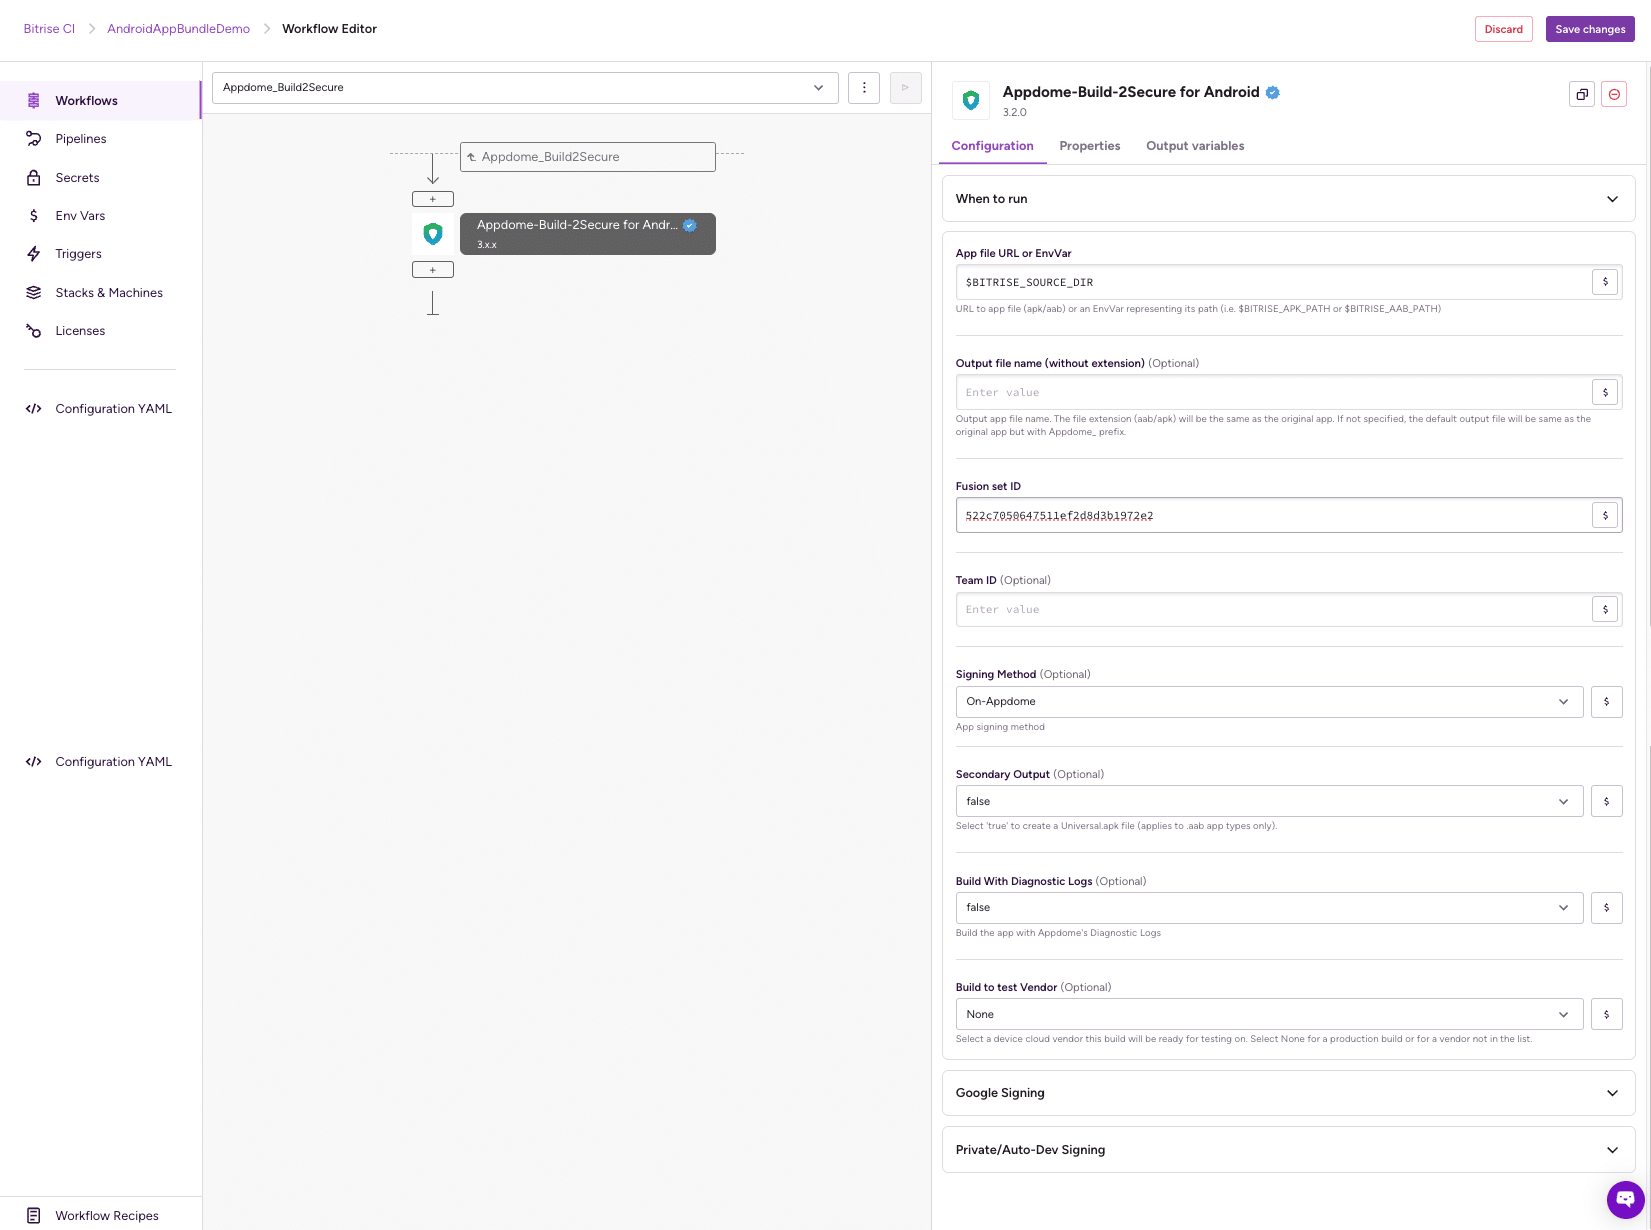Open the workflow selector dropdown
The height and width of the screenshot is (1230, 1651).
tap(819, 87)
